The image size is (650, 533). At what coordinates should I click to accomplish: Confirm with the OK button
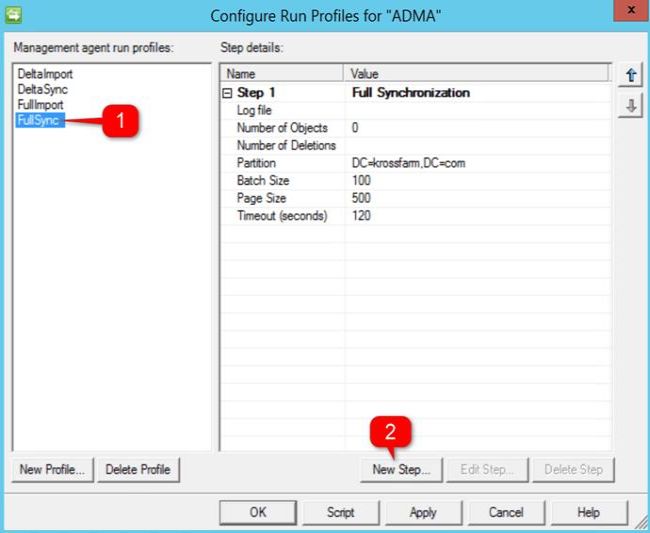coord(258,512)
